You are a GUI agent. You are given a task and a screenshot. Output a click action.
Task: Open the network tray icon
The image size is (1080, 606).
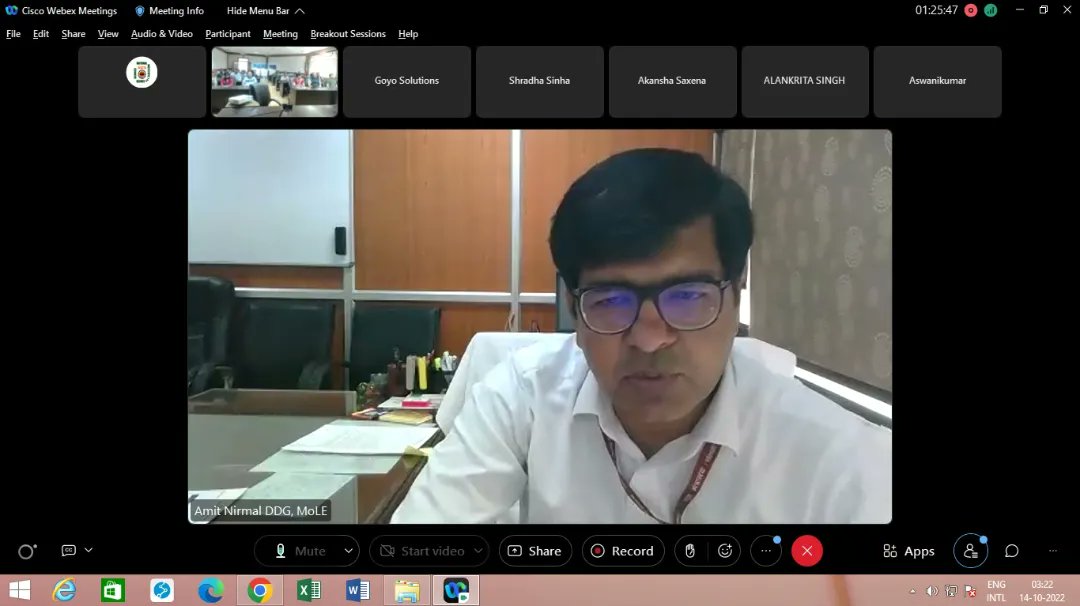(951, 591)
